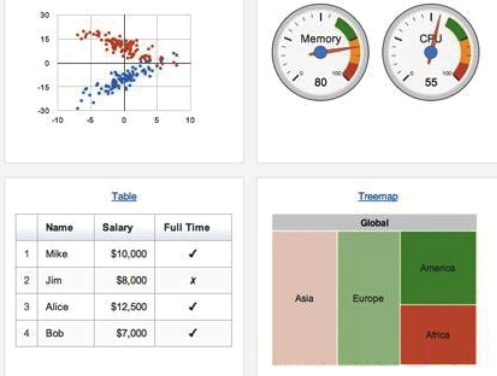Select the Africa treemap block
Screen dimensions: 497x376
coord(438,335)
